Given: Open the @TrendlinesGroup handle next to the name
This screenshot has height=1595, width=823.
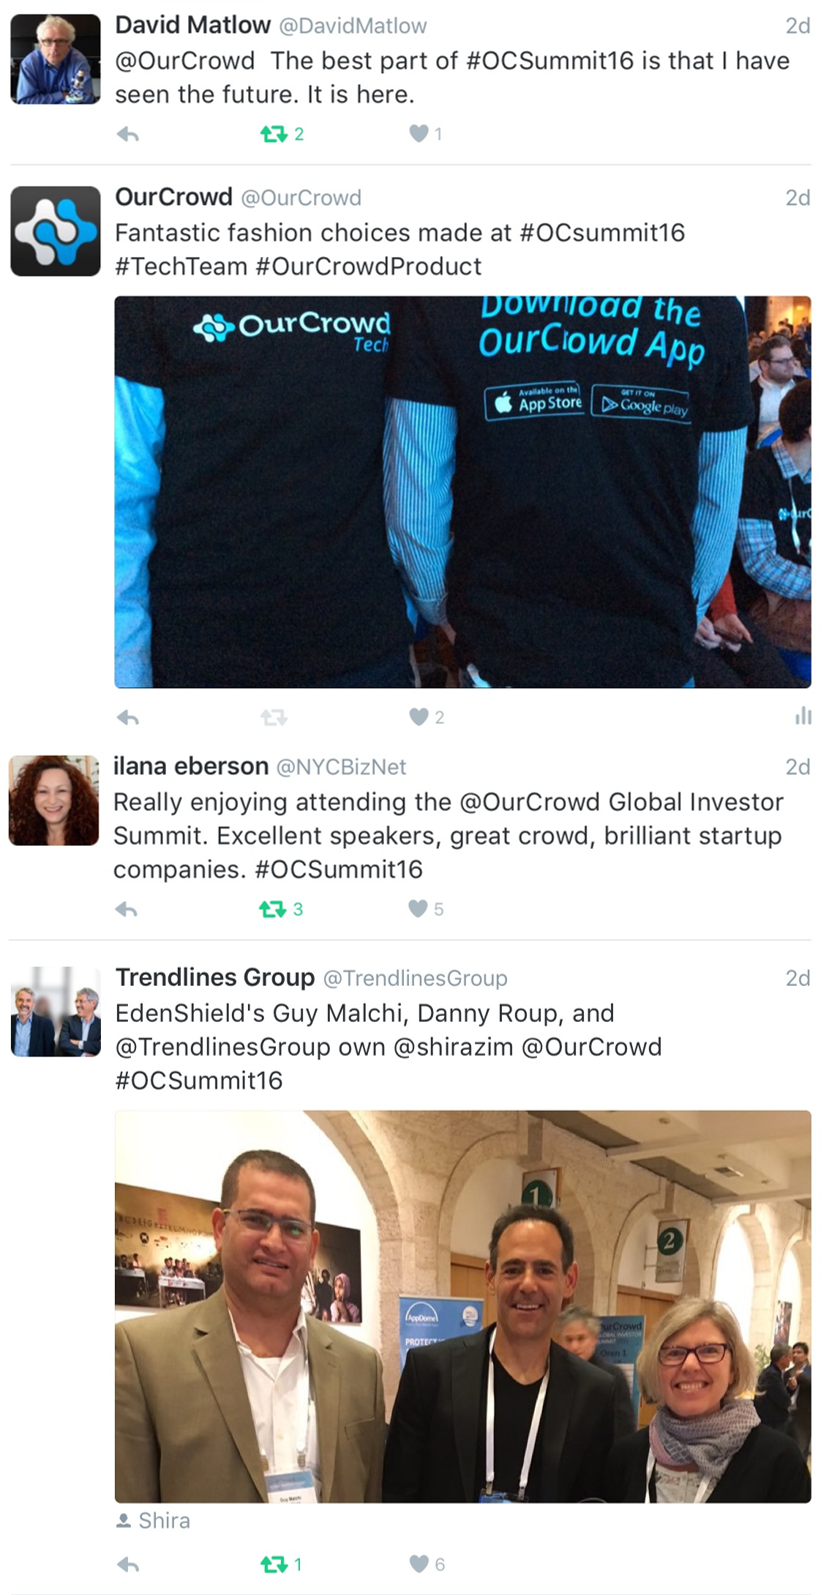Looking at the screenshot, I should tap(415, 978).
